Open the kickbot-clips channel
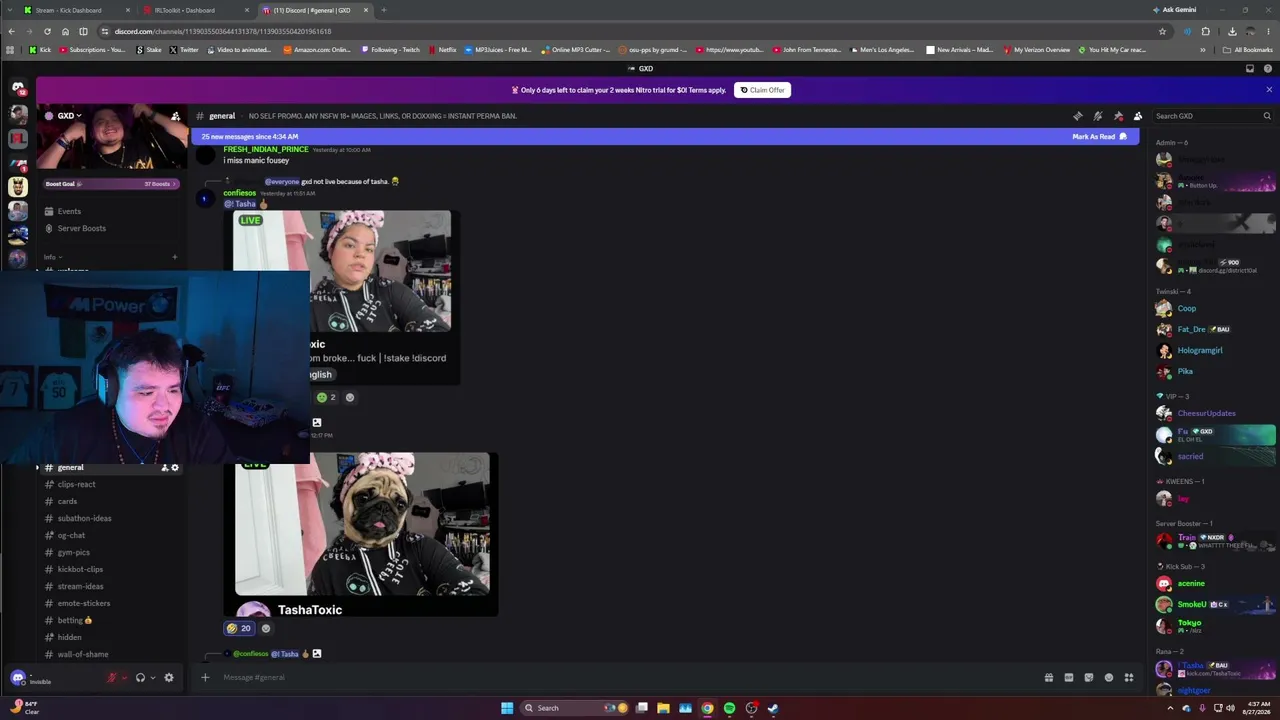Image resolution: width=1280 pixels, height=720 pixels. pos(80,569)
